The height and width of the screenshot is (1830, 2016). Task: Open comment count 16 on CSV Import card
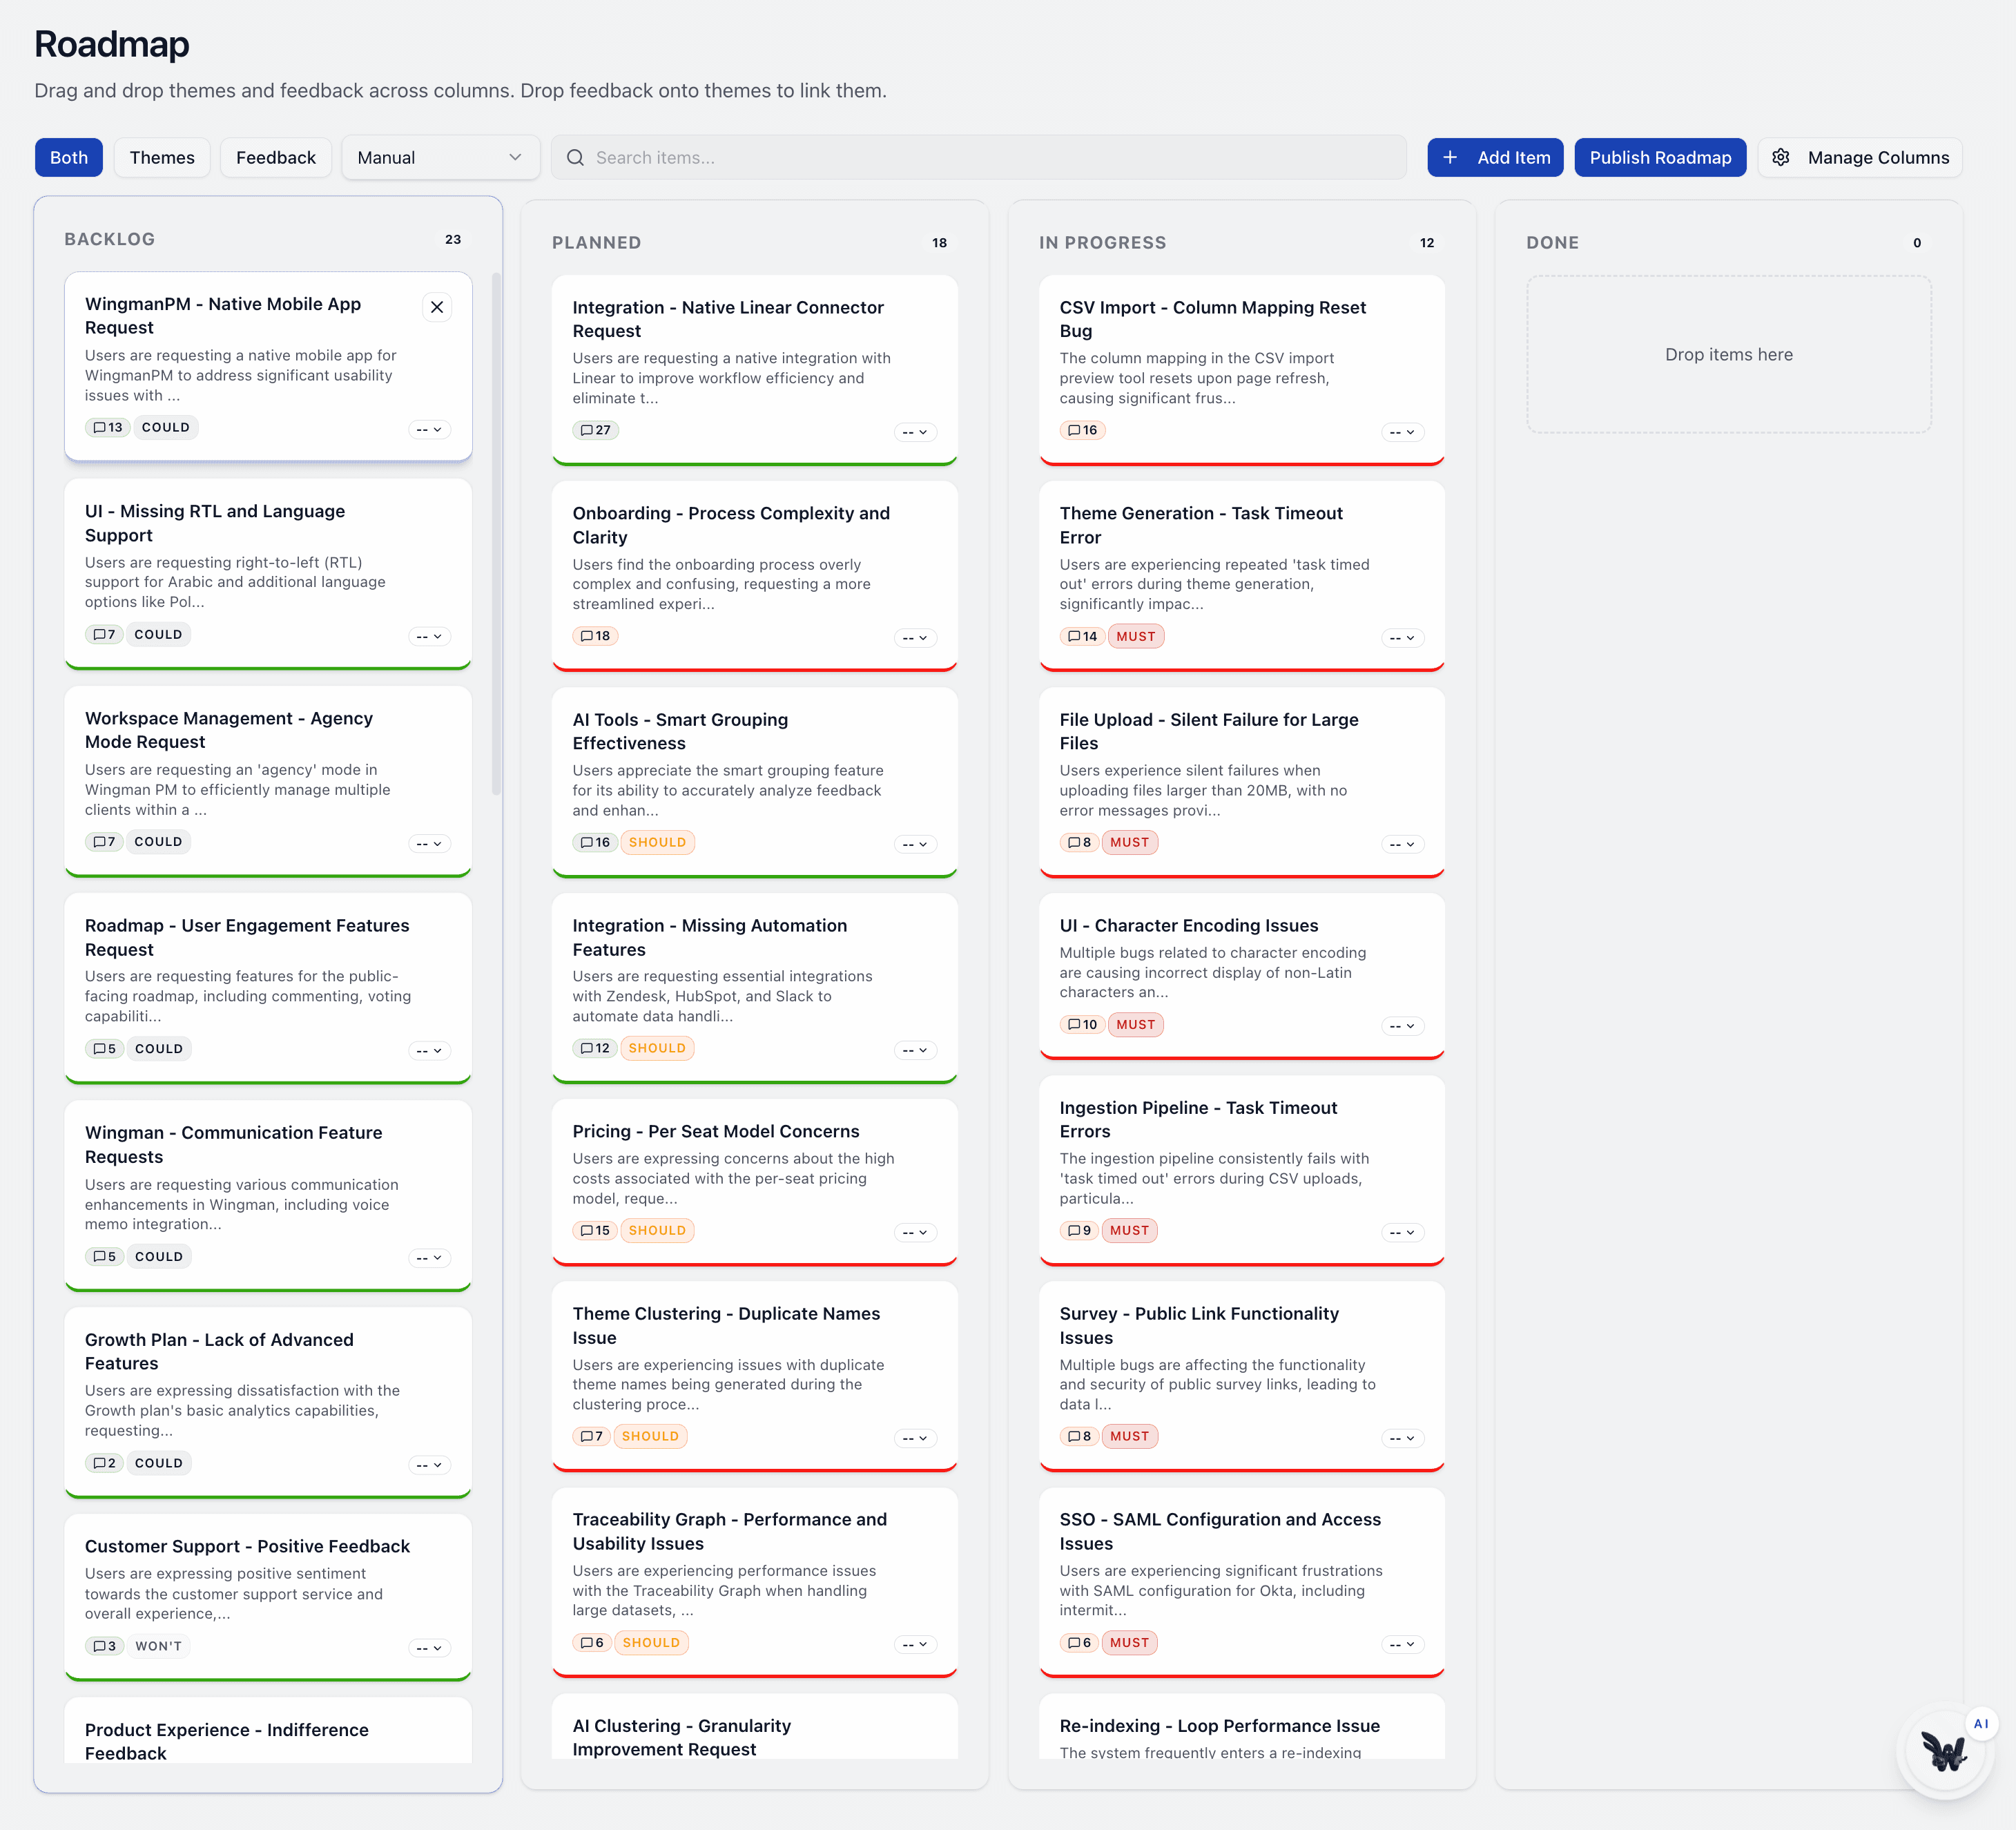[1083, 431]
